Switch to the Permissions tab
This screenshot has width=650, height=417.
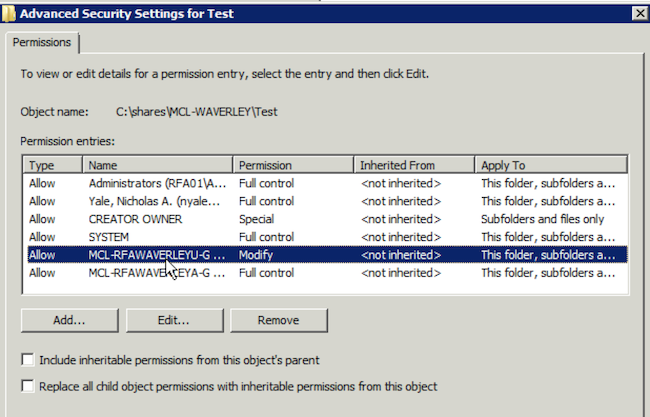click(42, 42)
